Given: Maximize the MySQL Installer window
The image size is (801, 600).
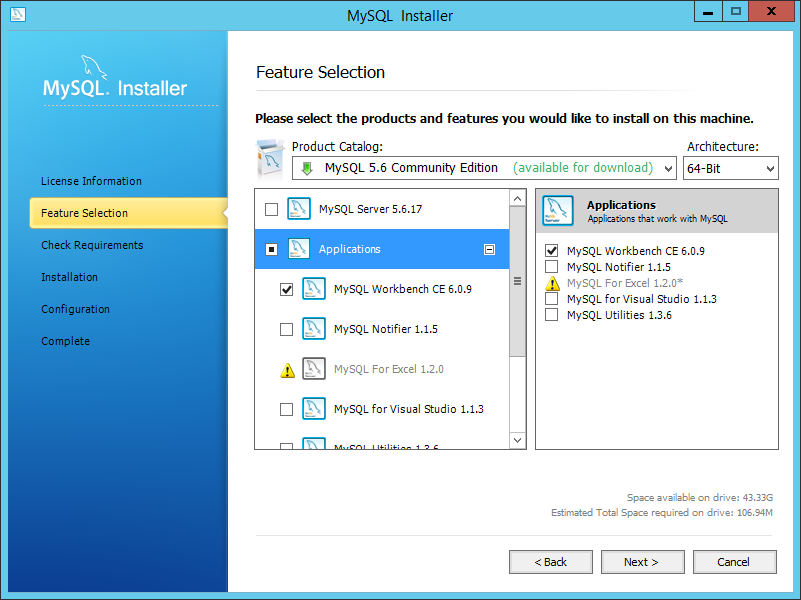Looking at the screenshot, I should (736, 11).
